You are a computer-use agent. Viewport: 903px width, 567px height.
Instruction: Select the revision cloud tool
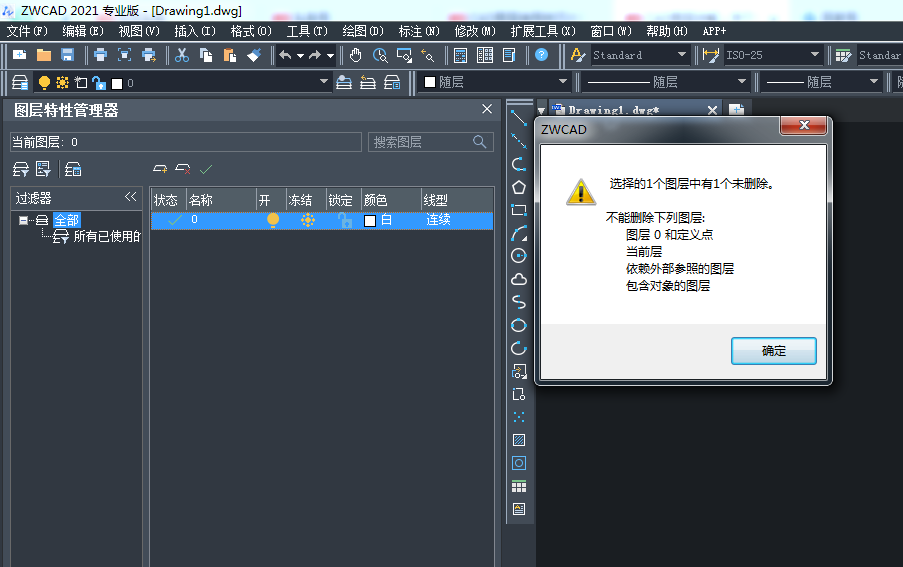coord(519,279)
